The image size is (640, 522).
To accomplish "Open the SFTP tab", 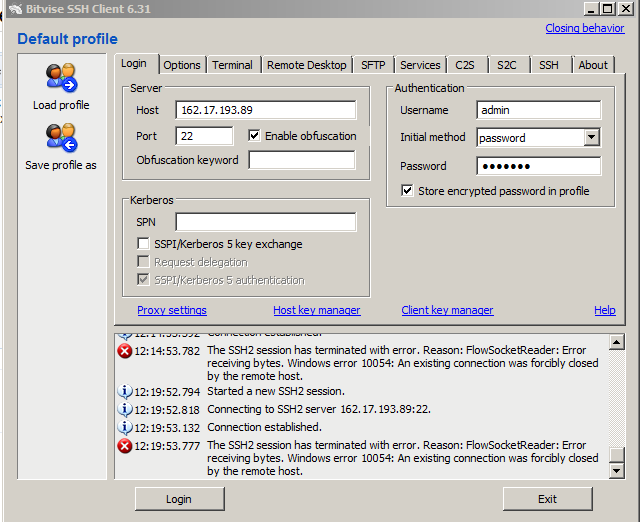I will (x=373, y=65).
